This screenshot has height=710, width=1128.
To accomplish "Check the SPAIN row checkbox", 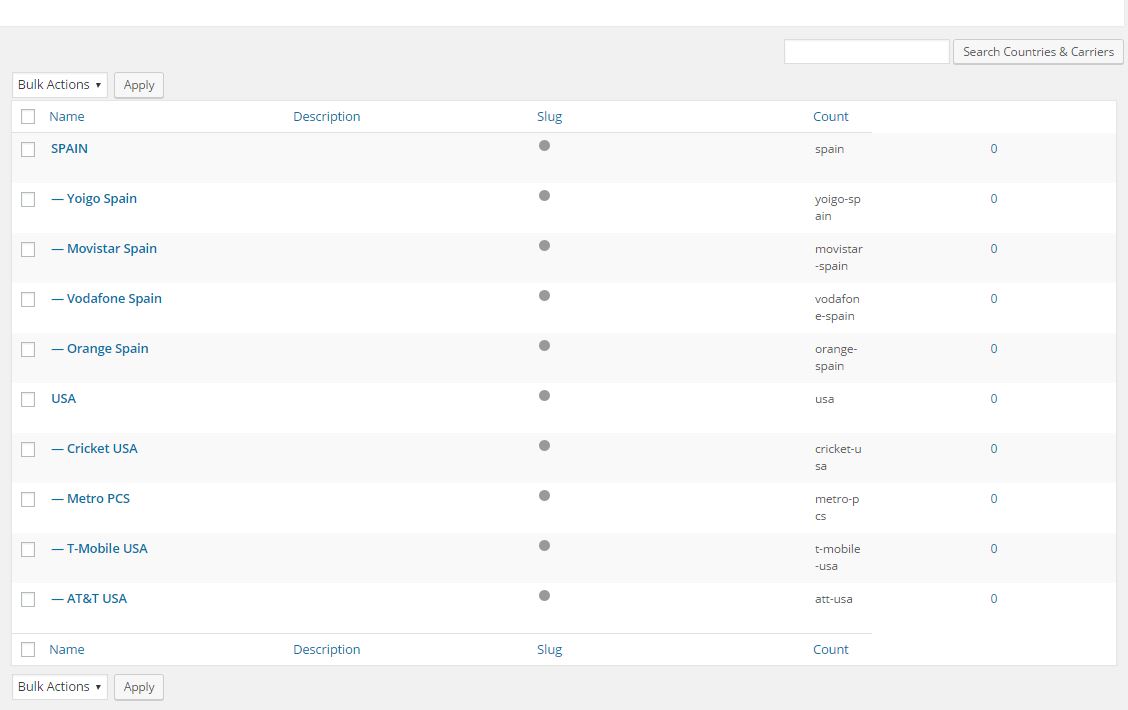I will 28,150.
